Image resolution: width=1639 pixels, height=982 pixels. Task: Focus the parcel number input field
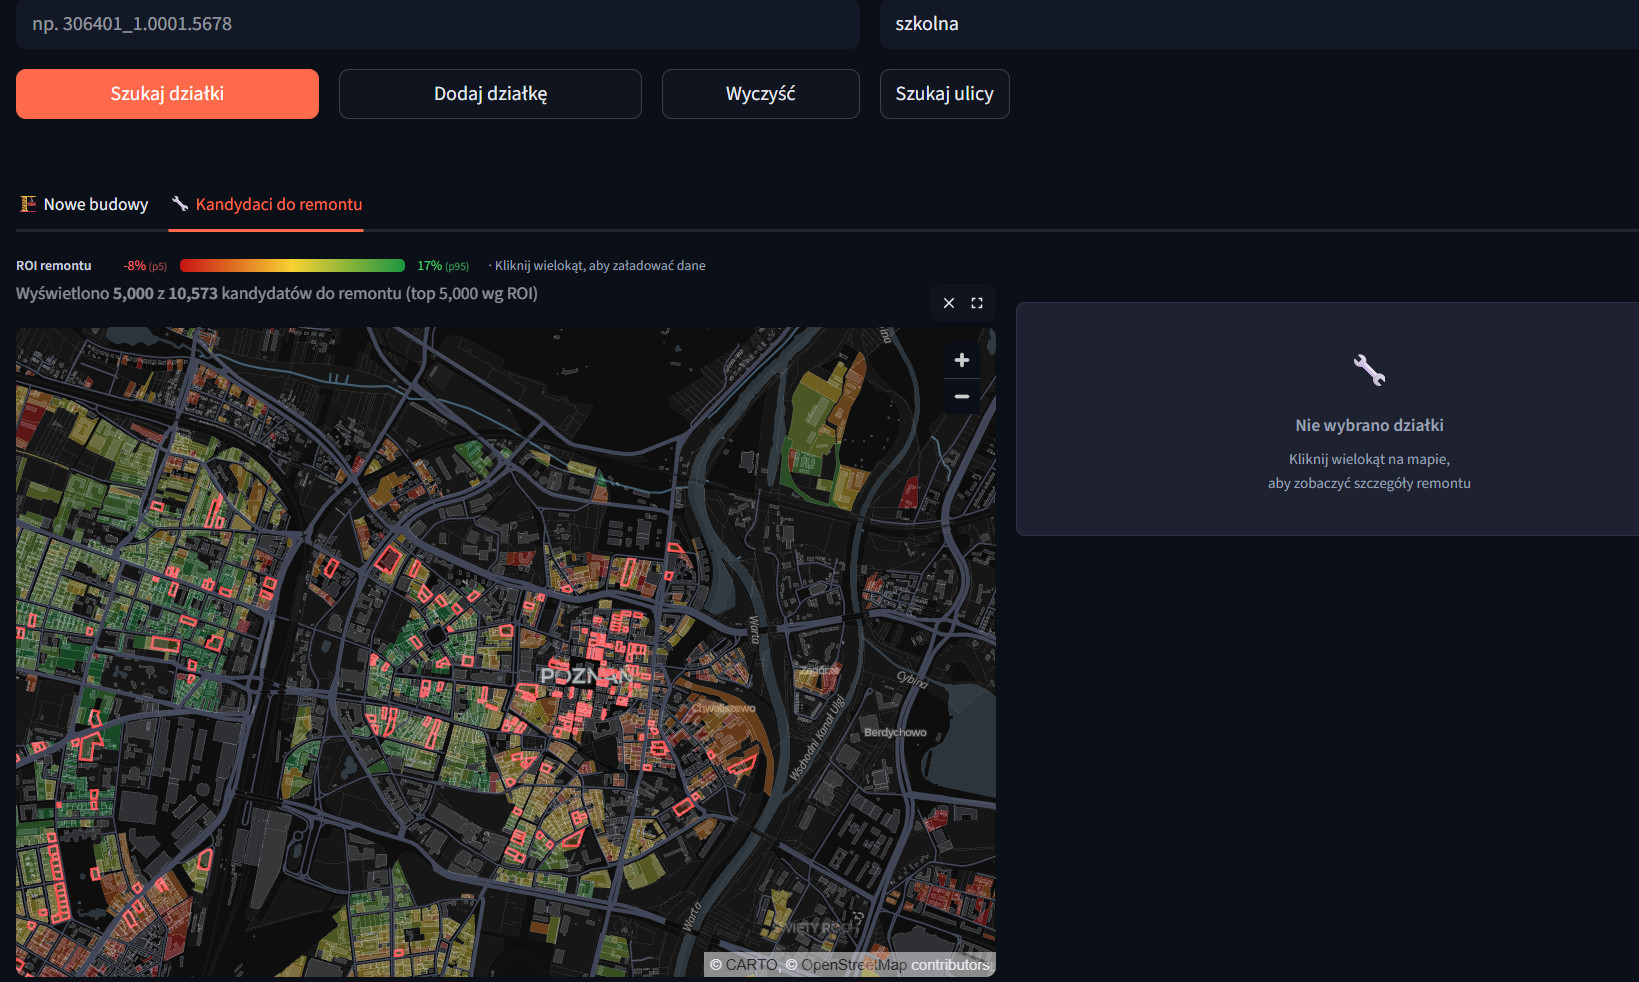coord(438,24)
